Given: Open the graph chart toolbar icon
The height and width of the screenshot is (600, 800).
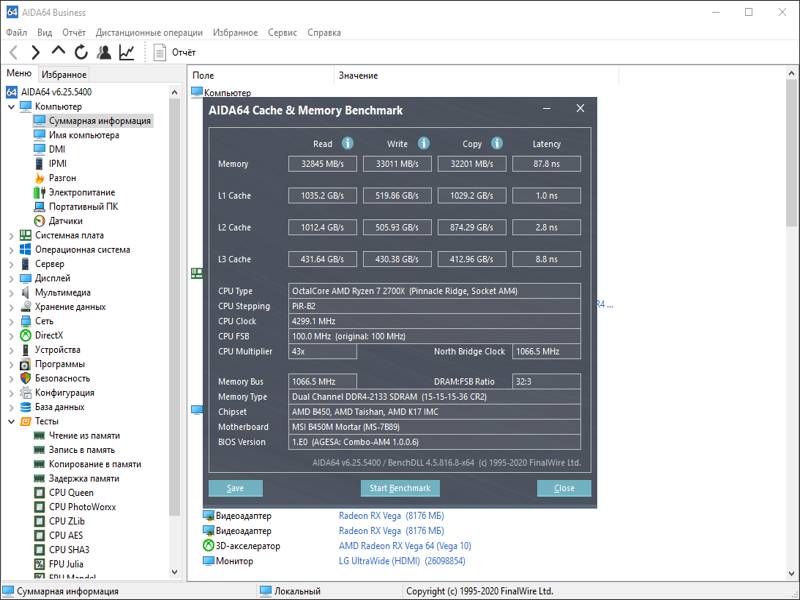Looking at the screenshot, I should [x=127, y=52].
